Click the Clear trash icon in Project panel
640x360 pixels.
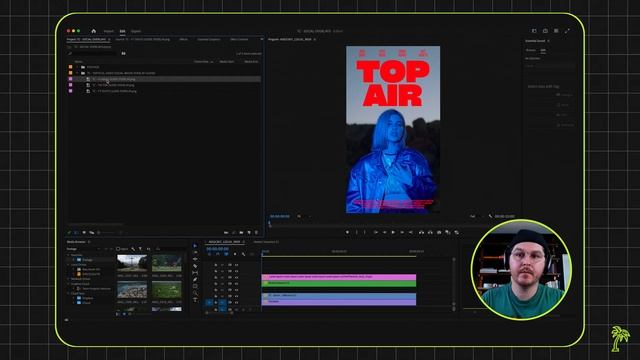pos(256,233)
